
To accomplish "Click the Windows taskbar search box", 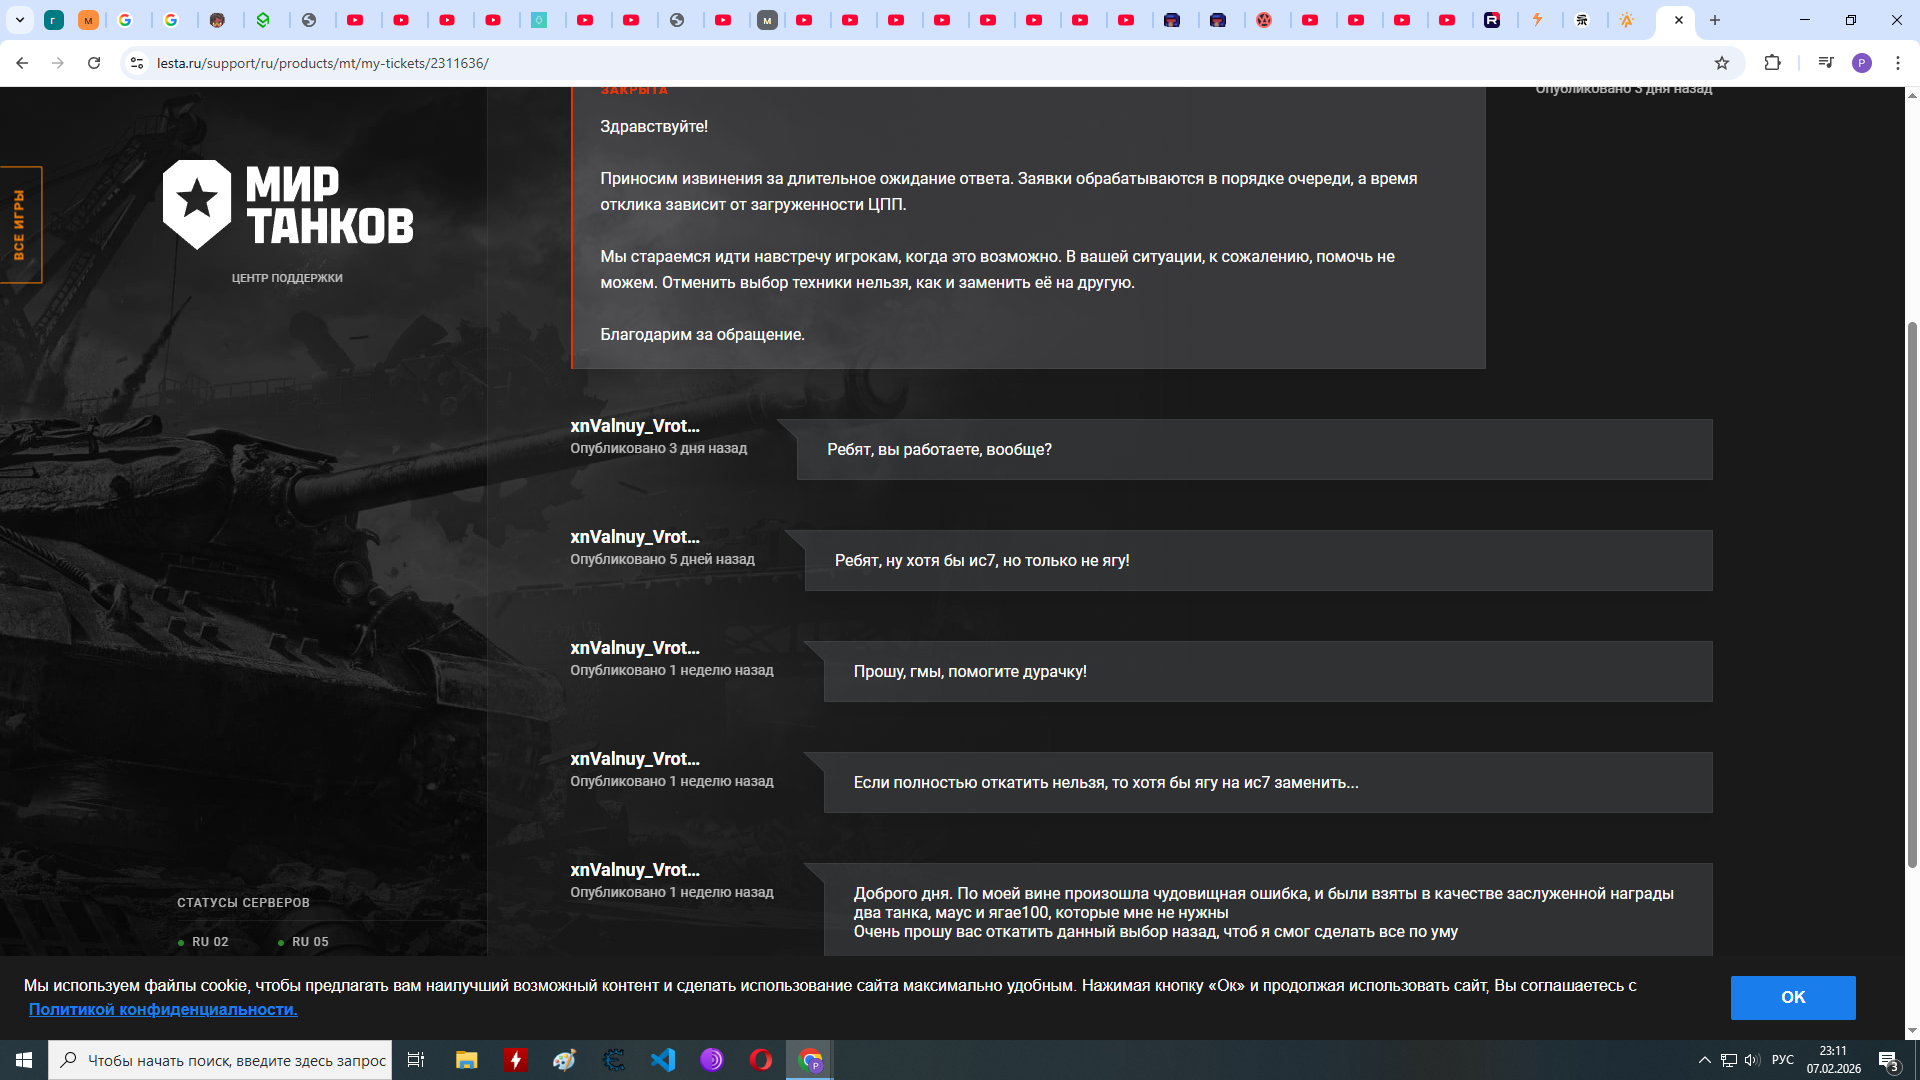I will tap(222, 1060).
